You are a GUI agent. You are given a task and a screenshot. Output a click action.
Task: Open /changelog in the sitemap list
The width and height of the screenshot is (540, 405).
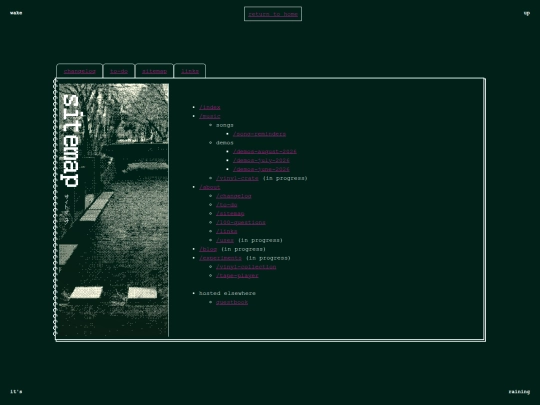click(x=233, y=196)
